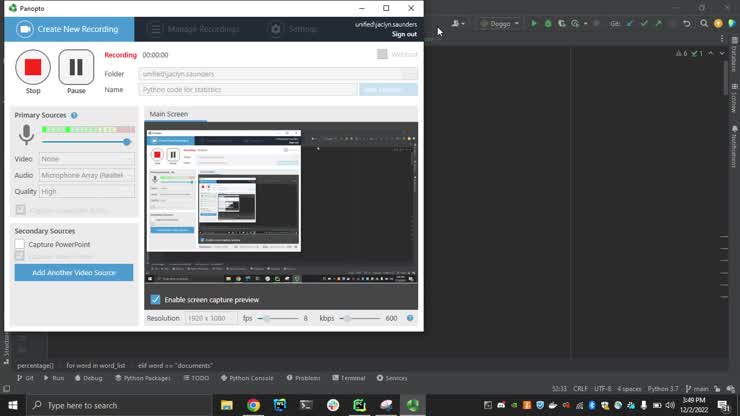Open the warnings count indicator in editor
Viewport: 740px width, 416px height.
point(682,53)
